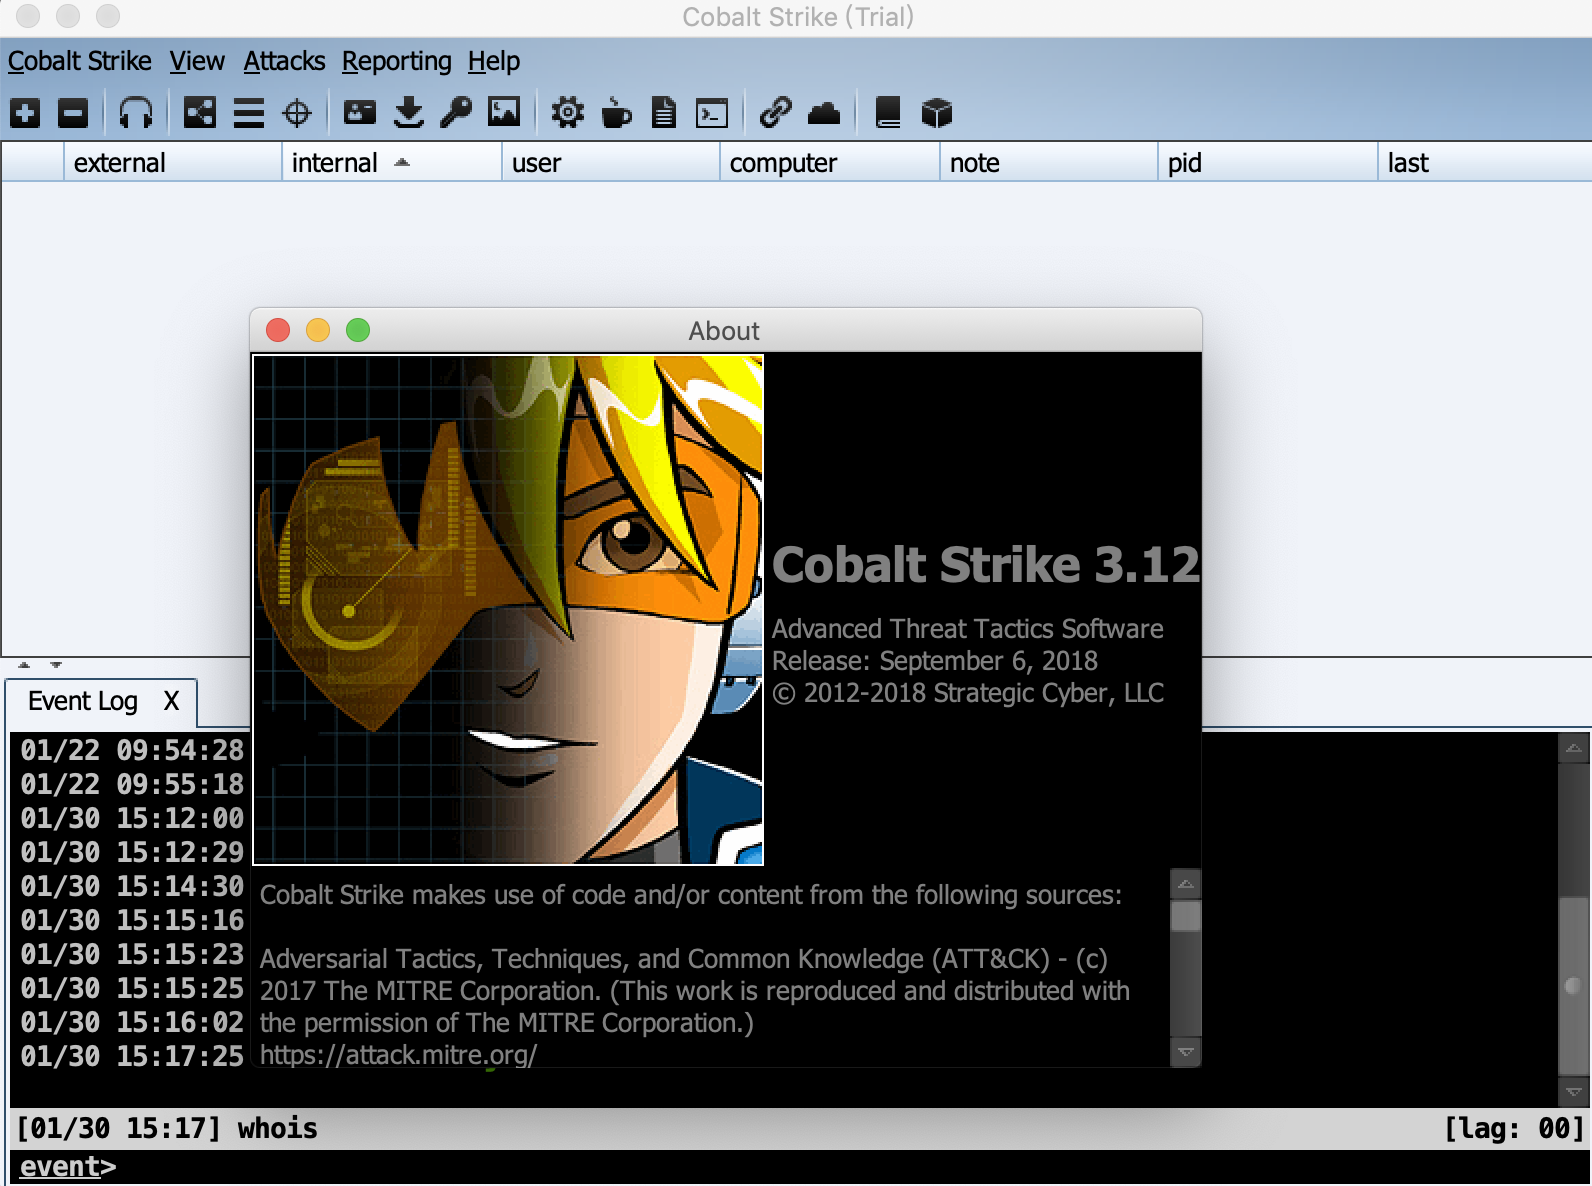
Task: Open the Attacks menu
Action: tap(284, 61)
